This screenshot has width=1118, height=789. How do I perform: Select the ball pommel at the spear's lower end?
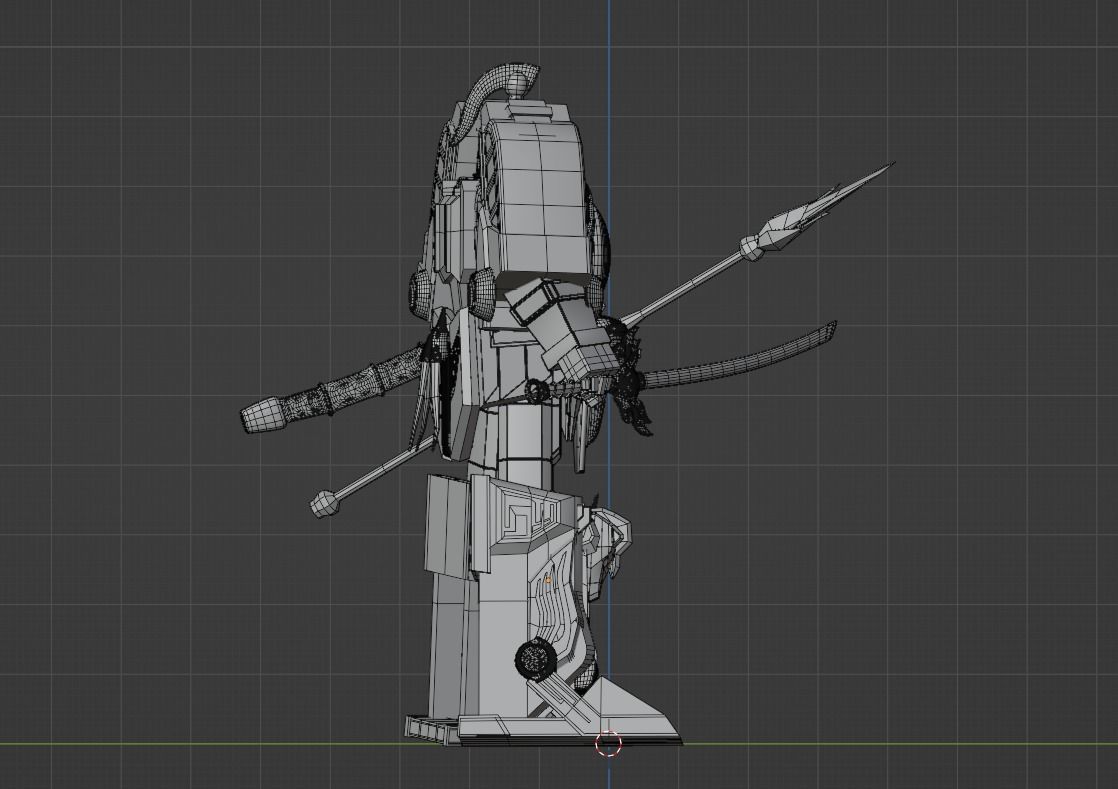[x=324, y=505]
